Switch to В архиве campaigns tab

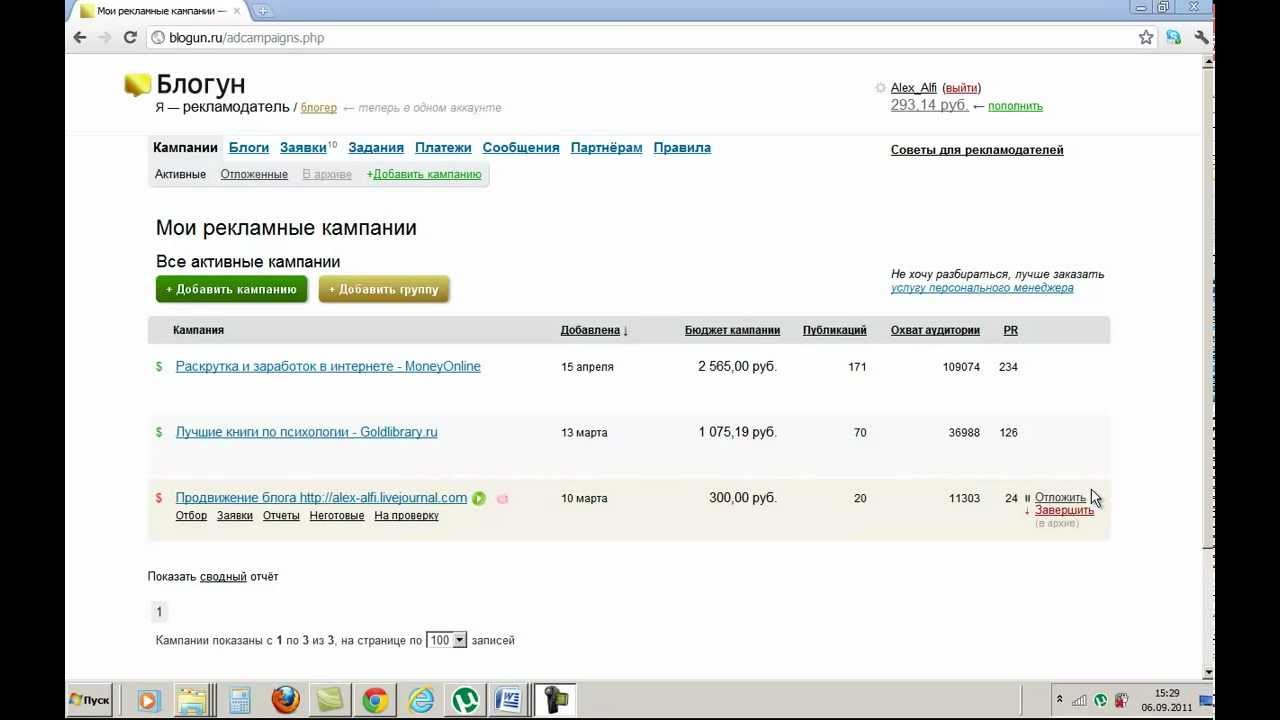click(x=327, y=174)
